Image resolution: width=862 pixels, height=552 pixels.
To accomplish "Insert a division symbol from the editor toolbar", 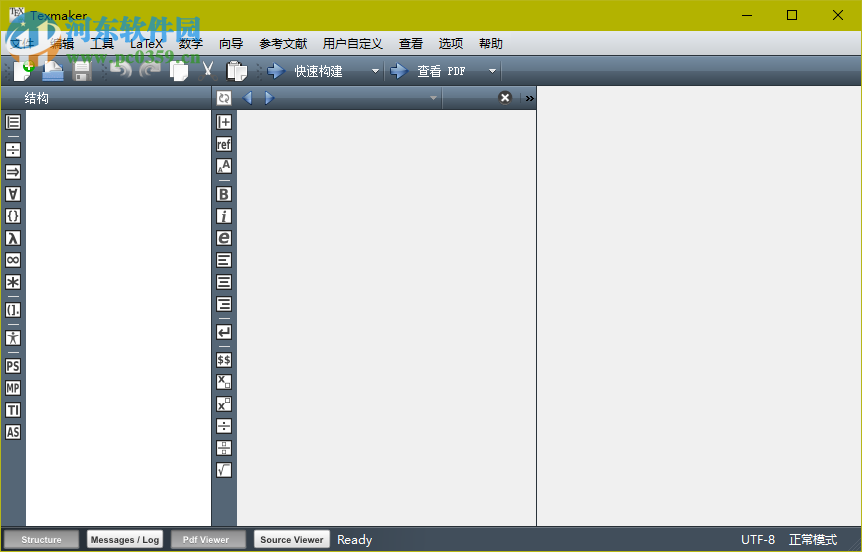I will 224,426.
